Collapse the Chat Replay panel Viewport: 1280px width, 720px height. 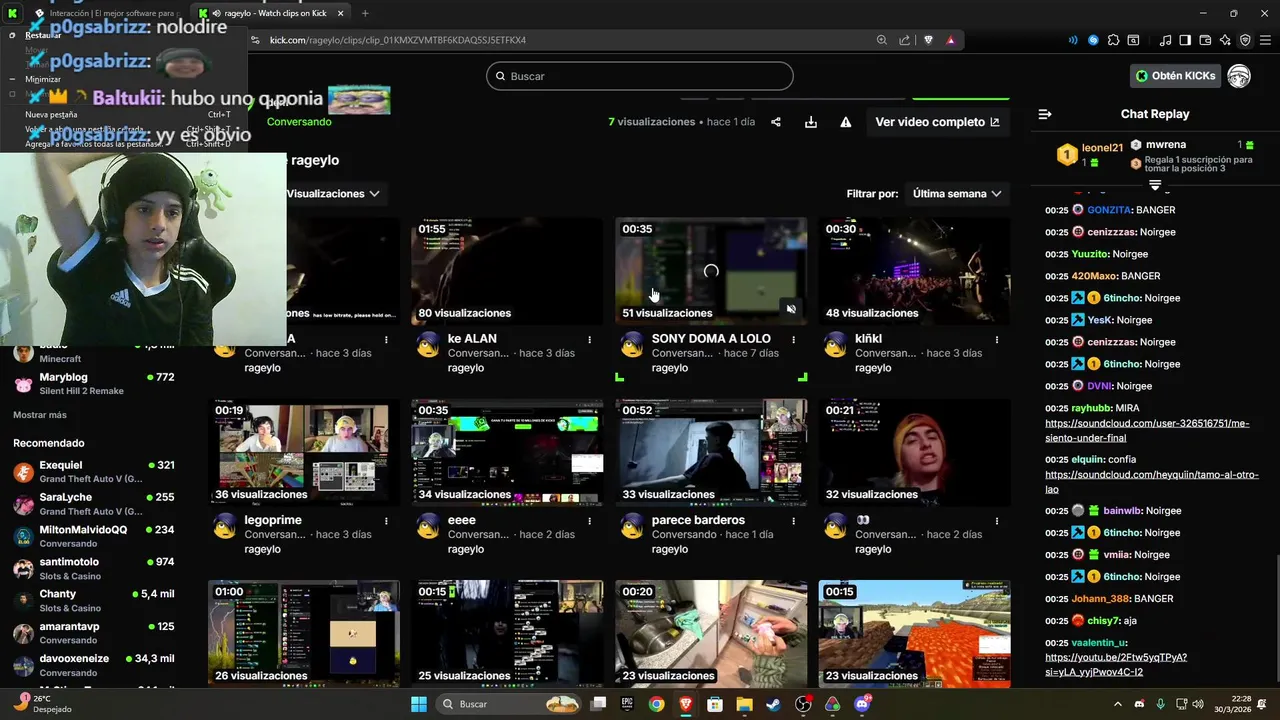pos(1045,114)
